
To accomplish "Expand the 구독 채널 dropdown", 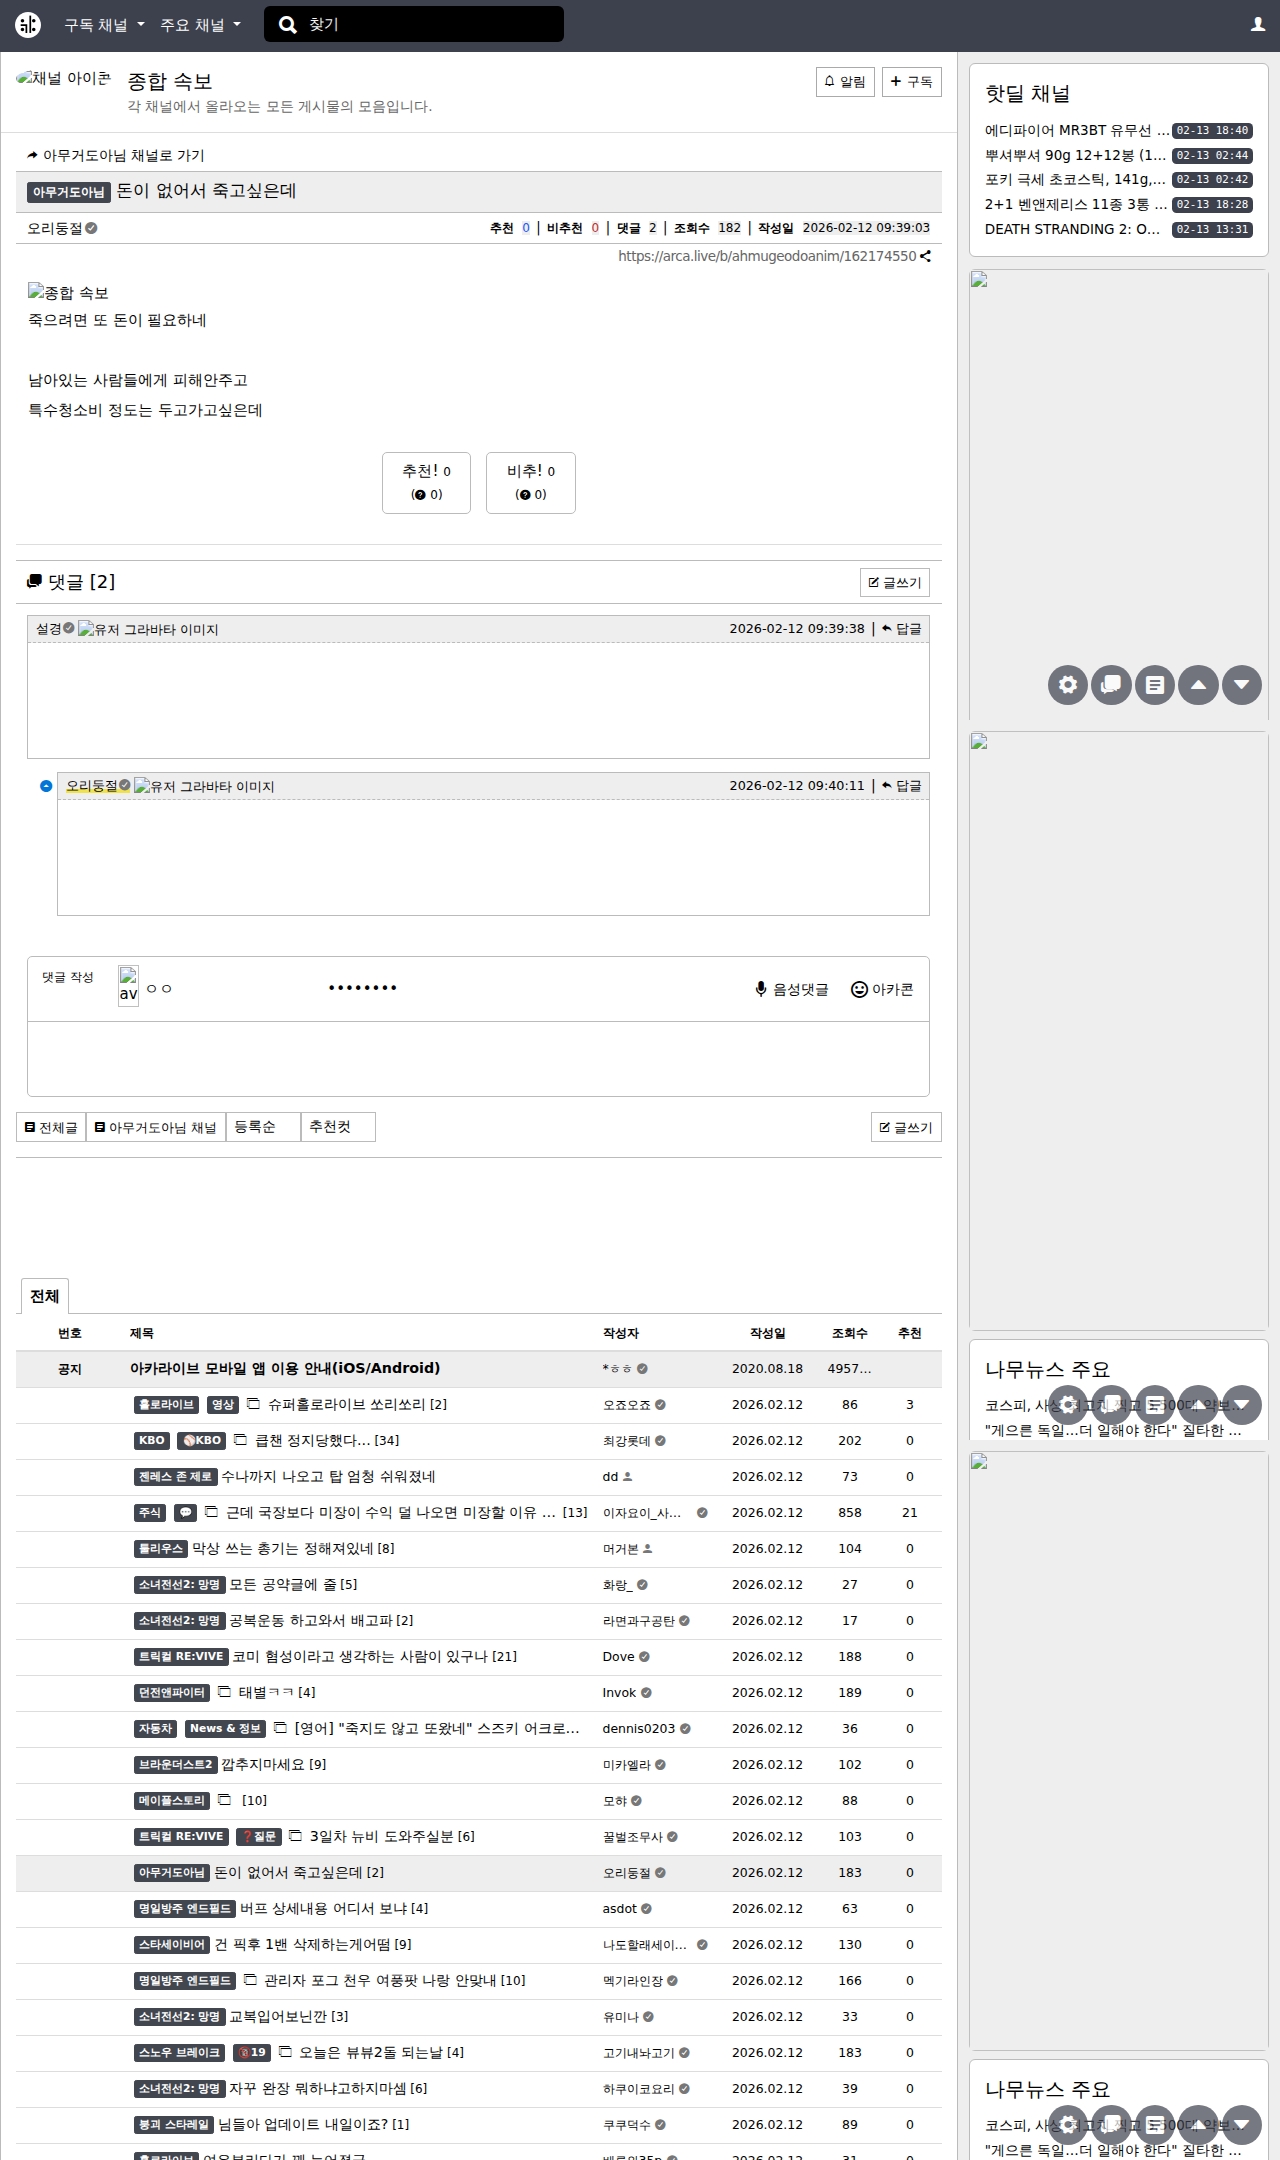I will pos(104,25).
